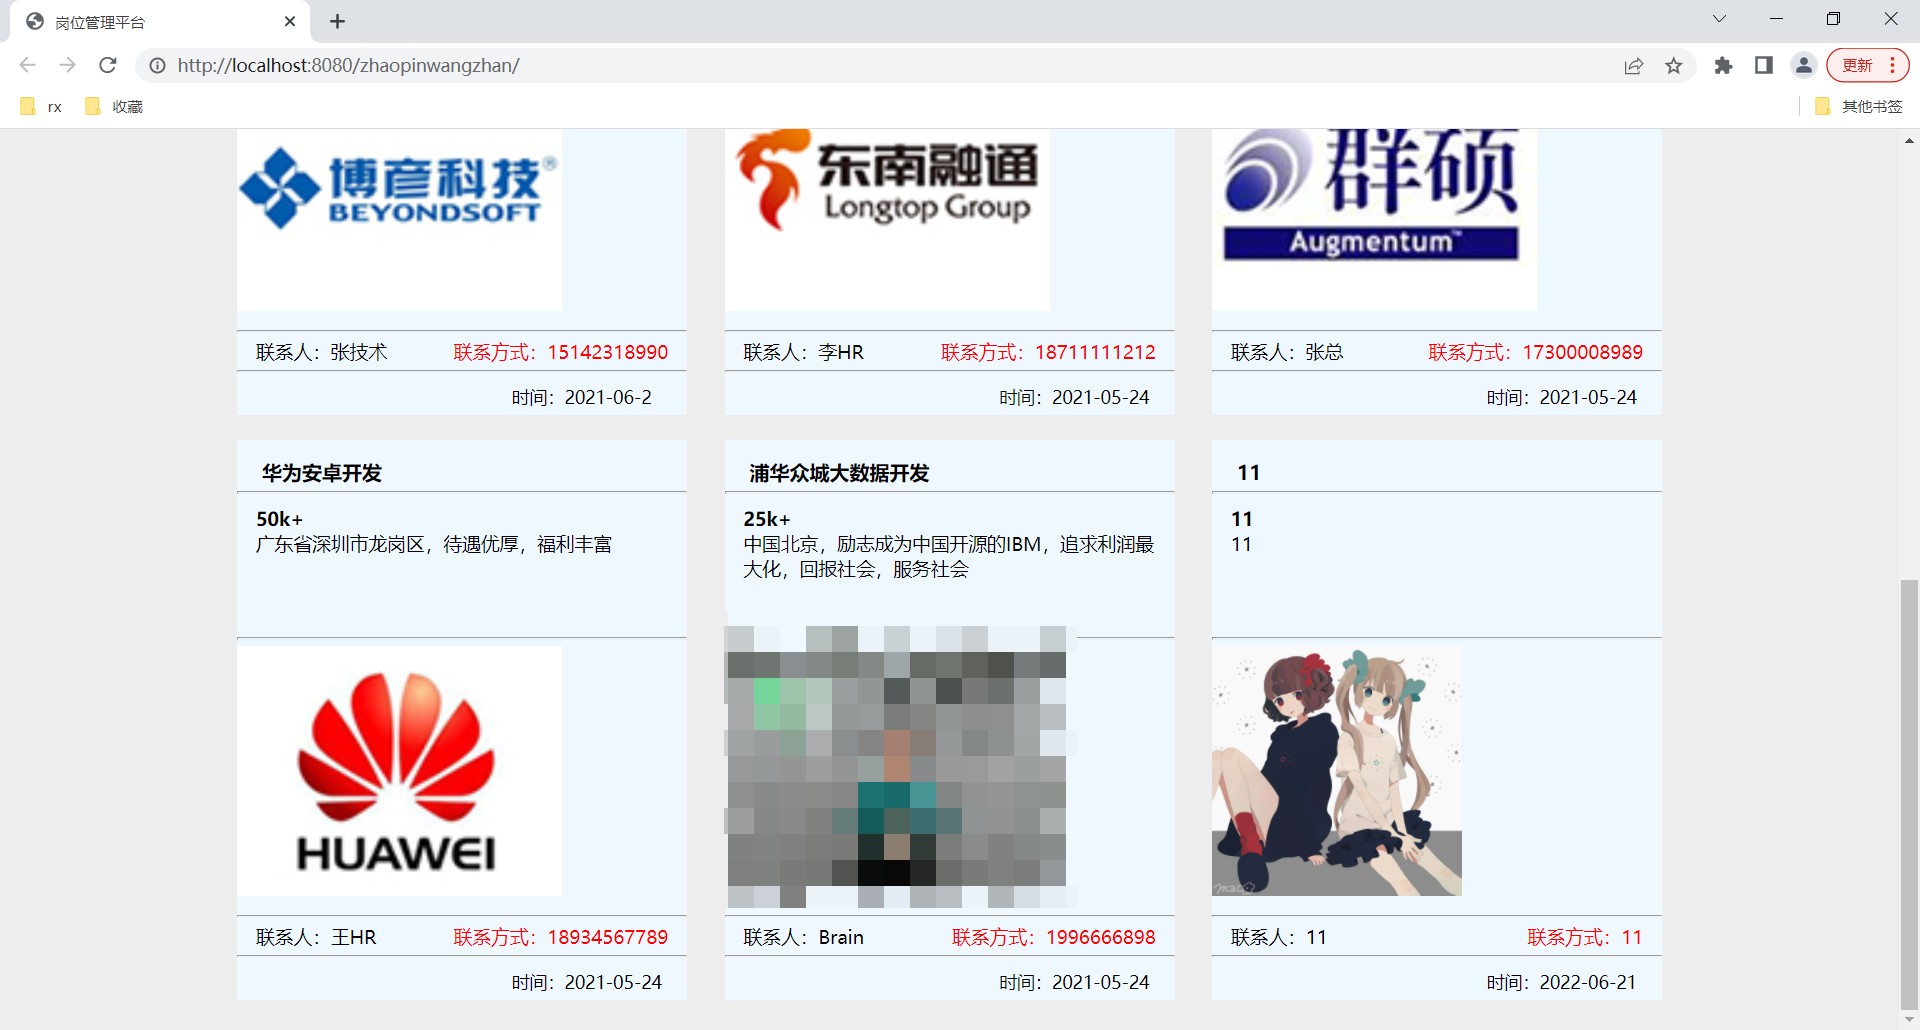Image resolution: width=1920 pixels, height=1030 pixels.
Task: Open the user profile avatar icon
Action: tap(1804, 65)
